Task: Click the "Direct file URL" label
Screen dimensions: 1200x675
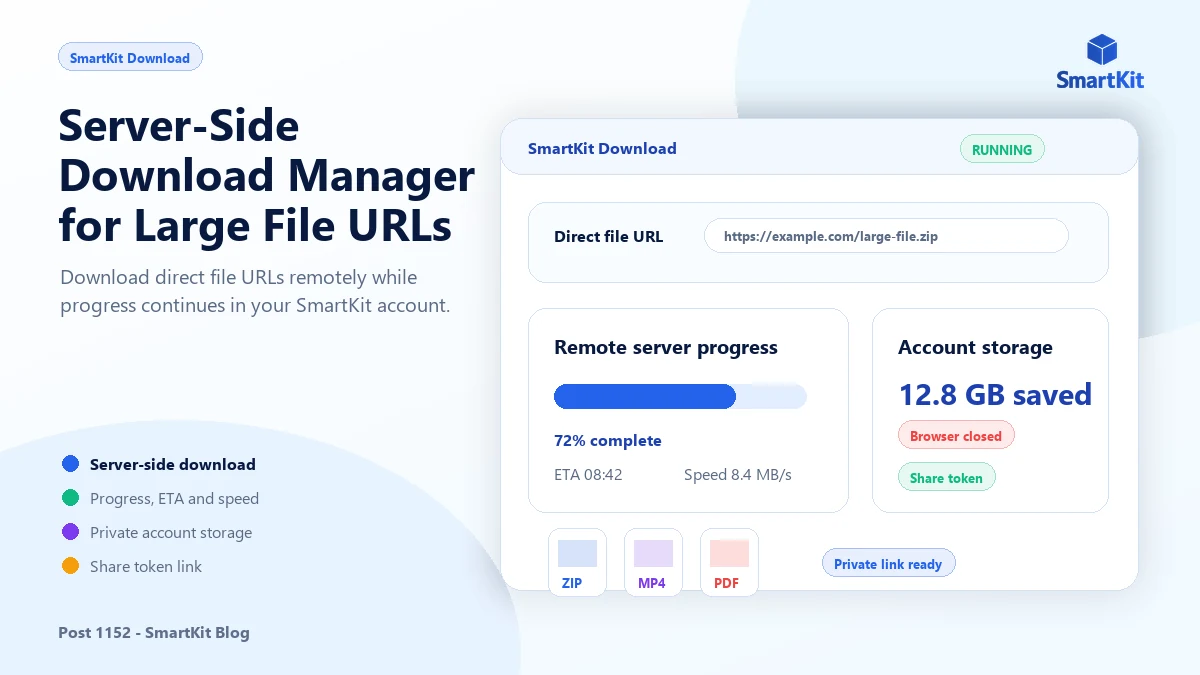Action: point(608,237)
